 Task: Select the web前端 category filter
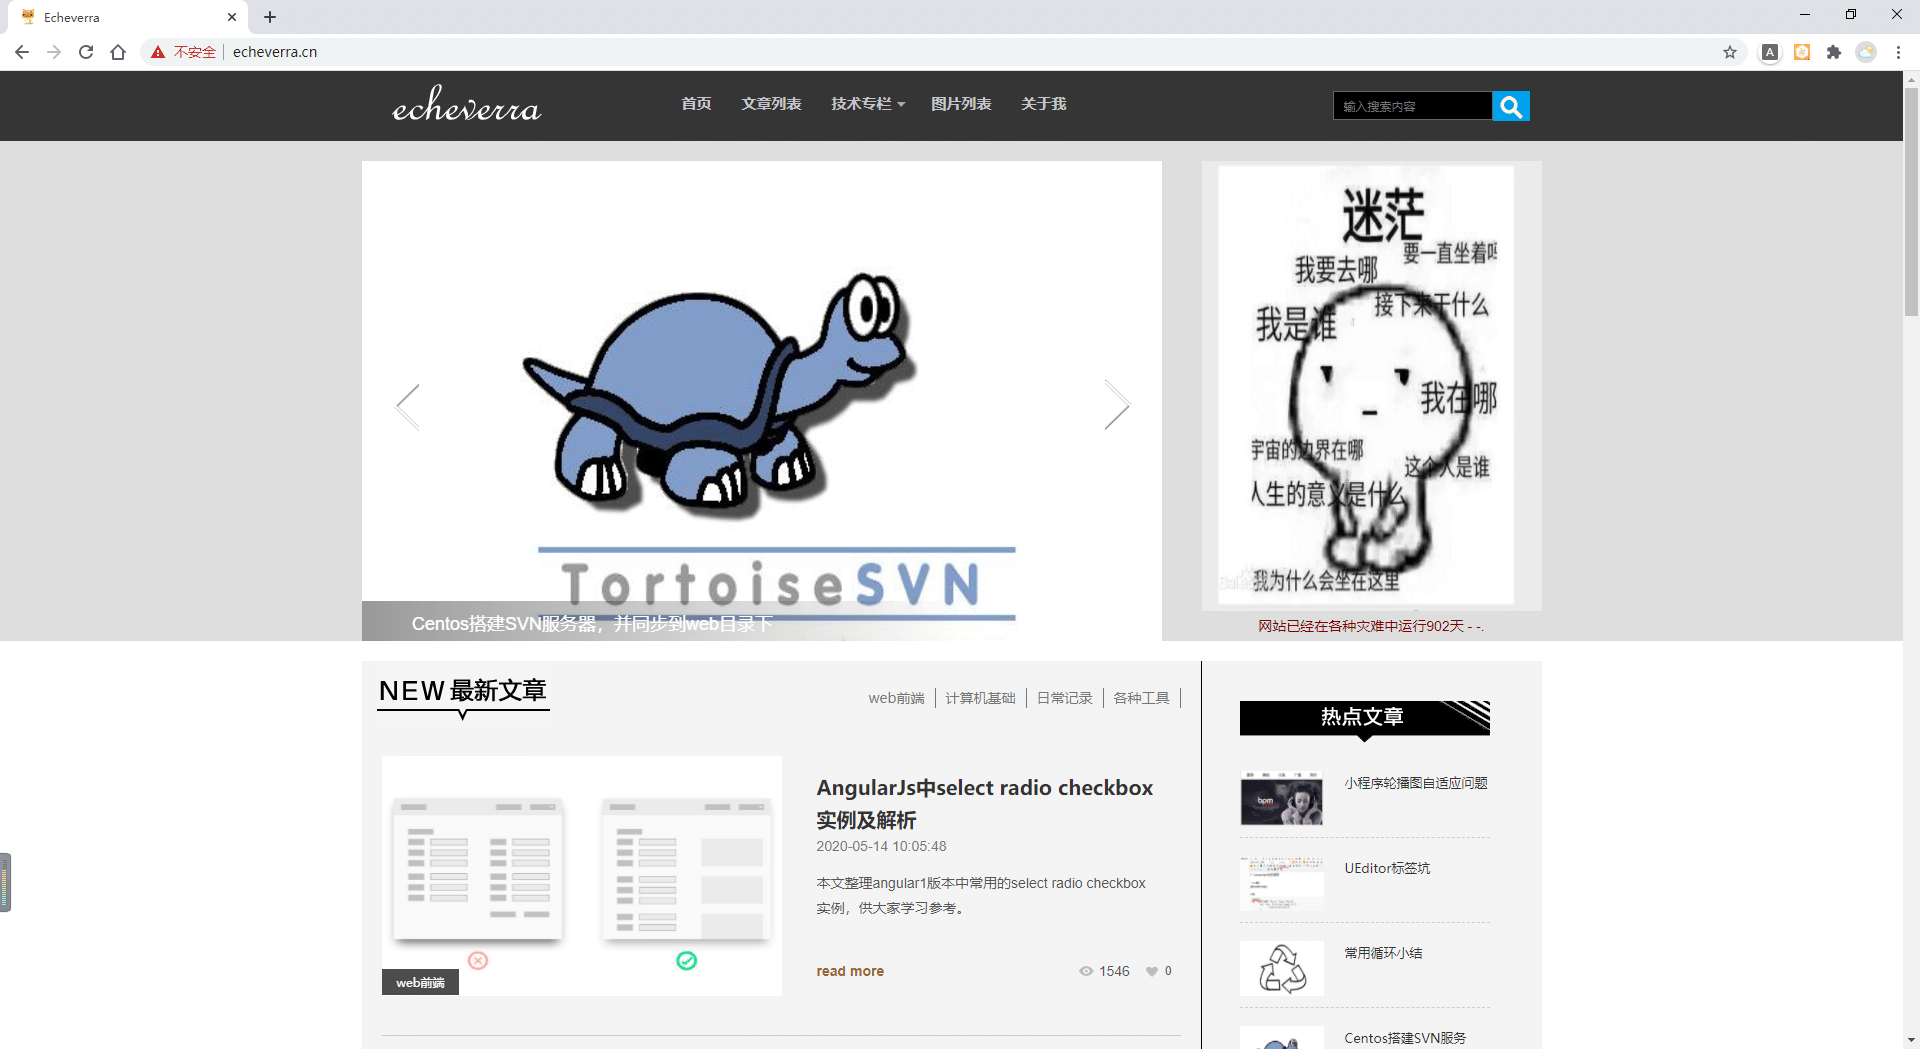pyautogui.click(x=896, y=698)
